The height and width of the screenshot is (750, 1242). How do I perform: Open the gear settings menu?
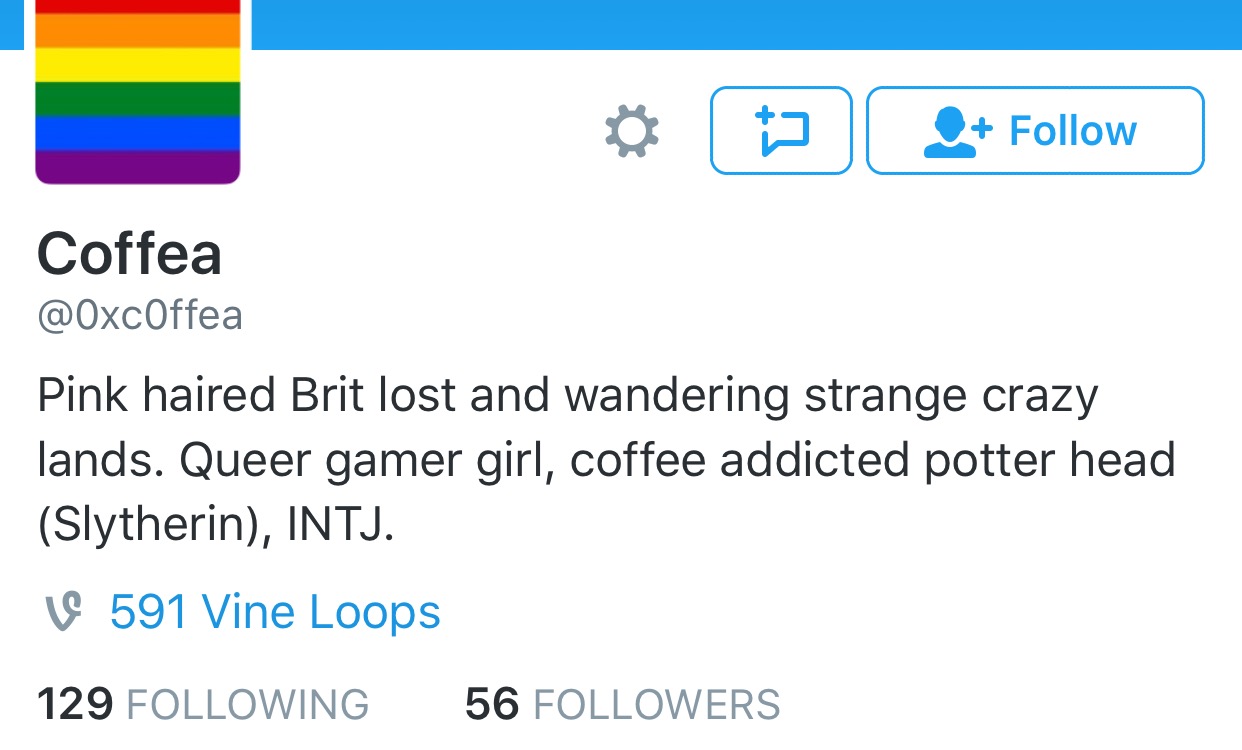click(x=632, y=131)
